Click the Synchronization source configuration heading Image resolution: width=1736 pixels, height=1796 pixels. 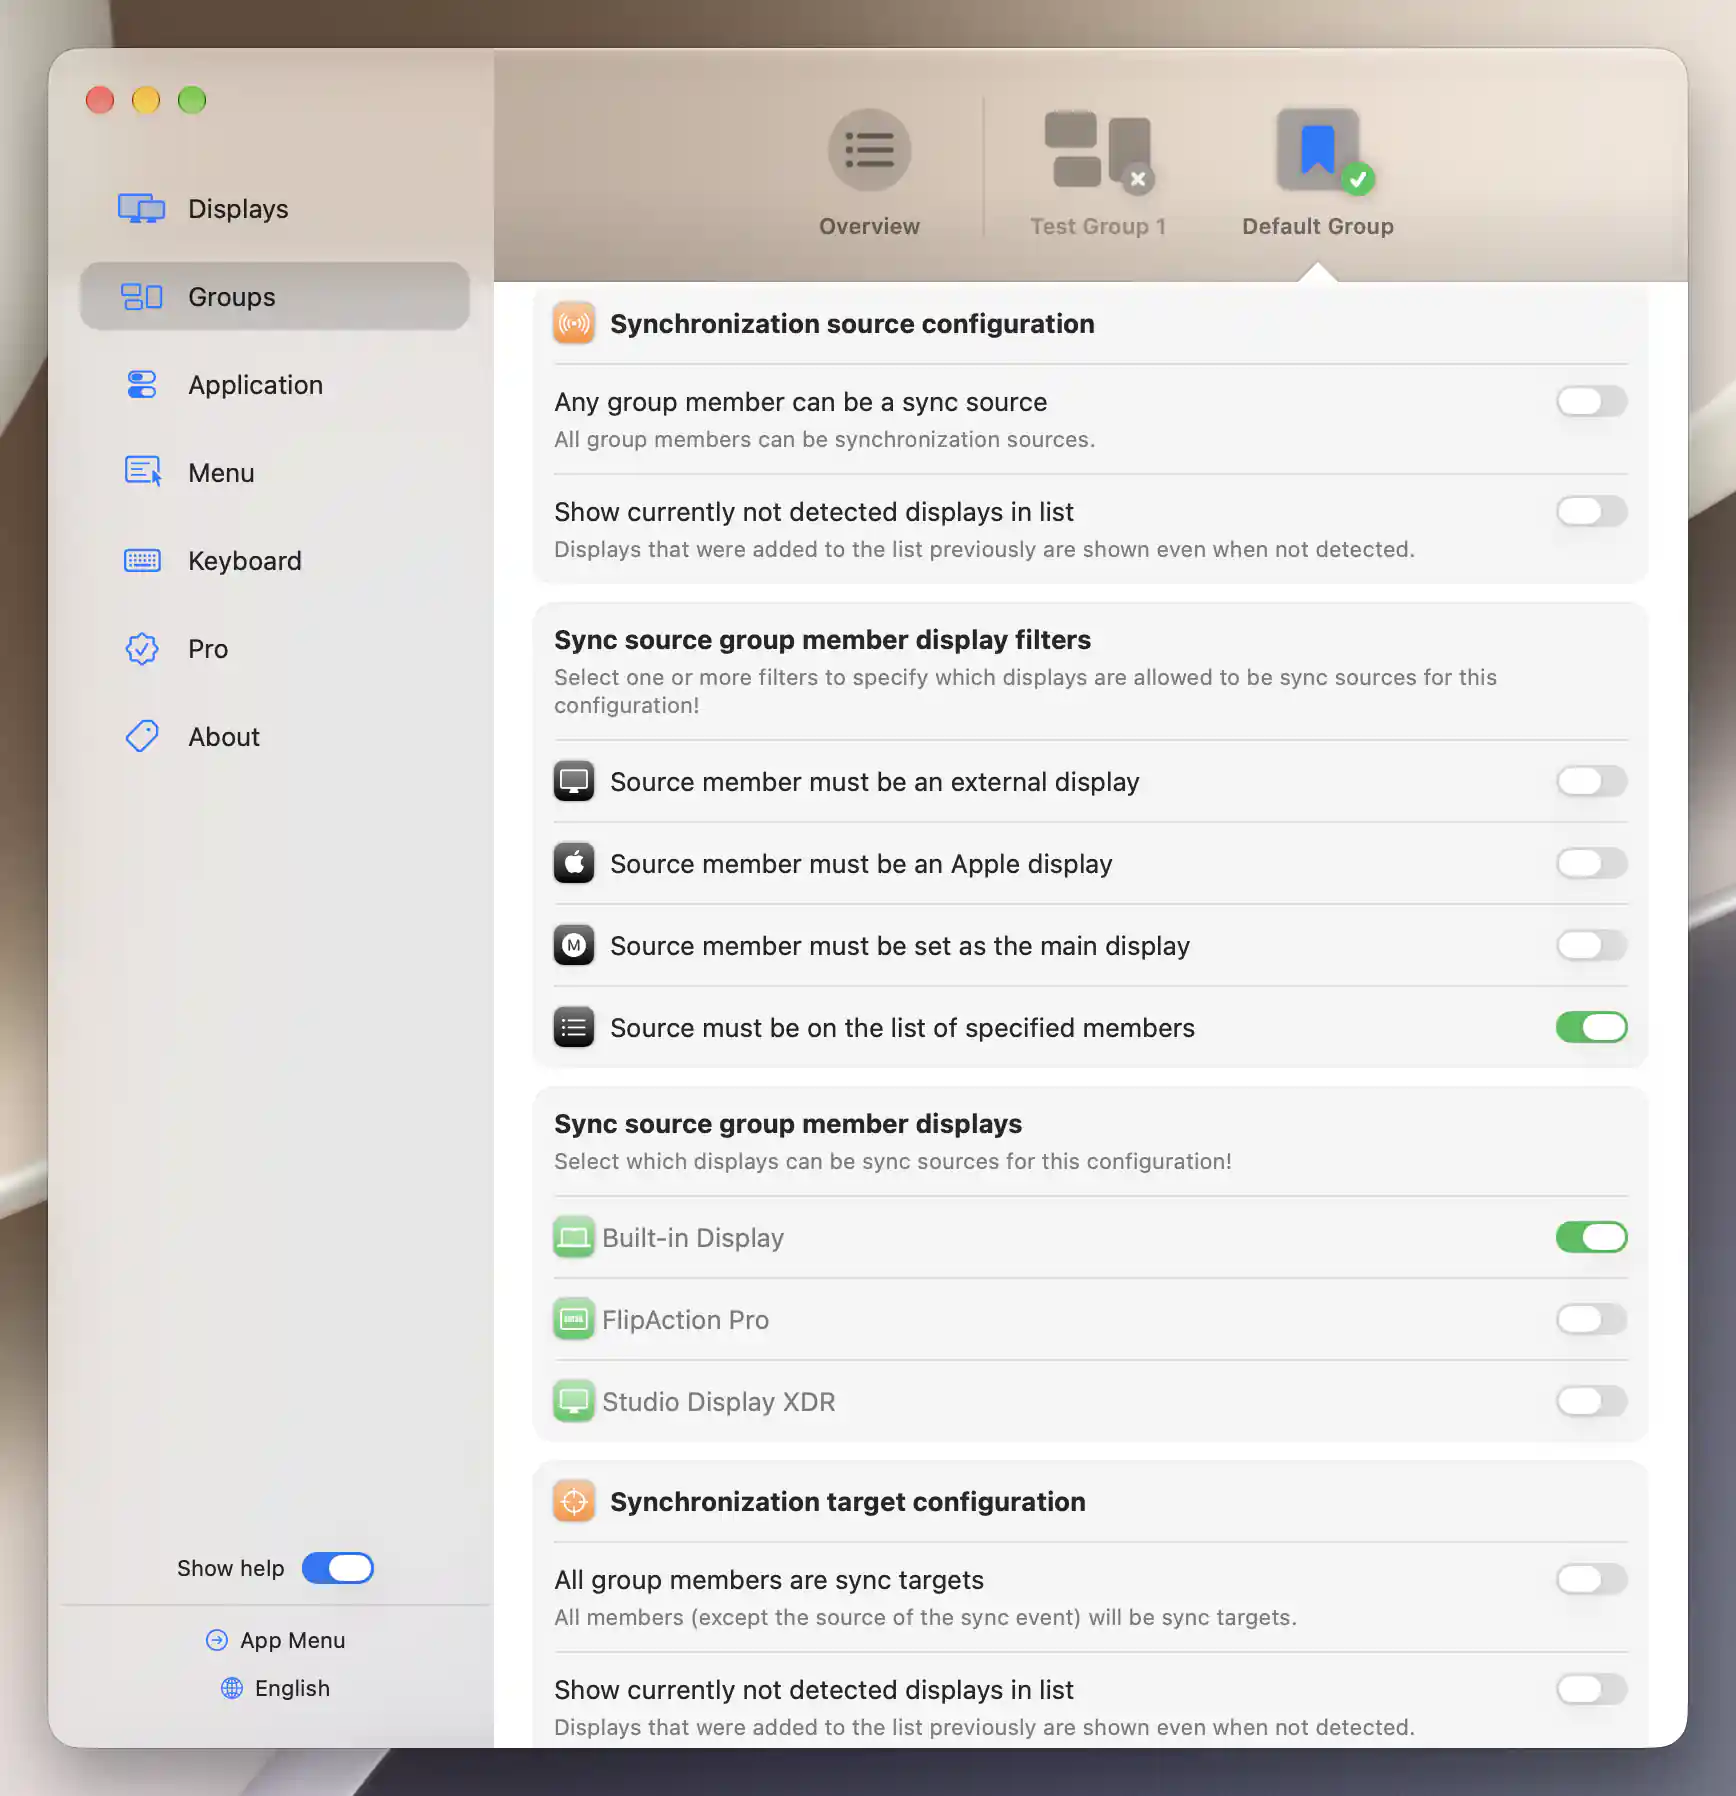pyautogui.click(x=852, y=324)
